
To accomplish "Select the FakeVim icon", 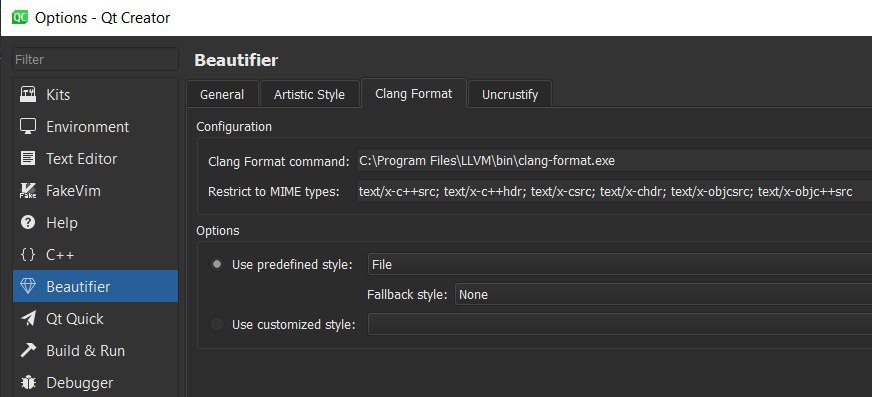I will click(x=28, y=191).
